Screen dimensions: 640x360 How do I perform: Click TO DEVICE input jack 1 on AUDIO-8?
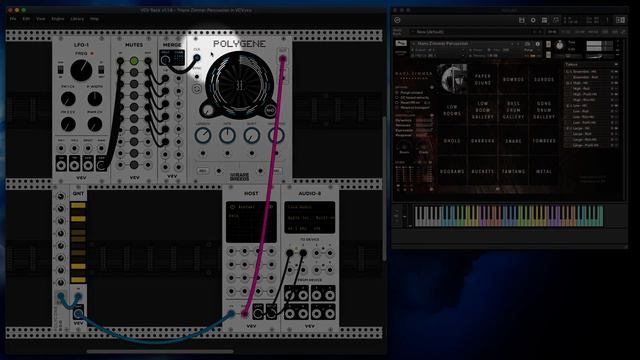tap(290, 253)
